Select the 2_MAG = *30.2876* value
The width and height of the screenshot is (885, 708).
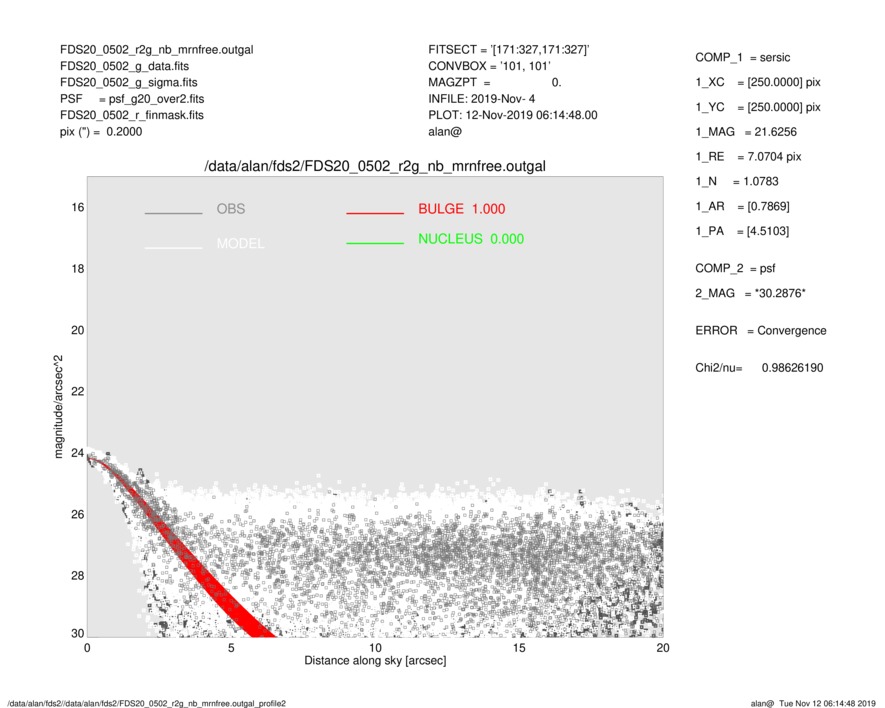[750, 294]
